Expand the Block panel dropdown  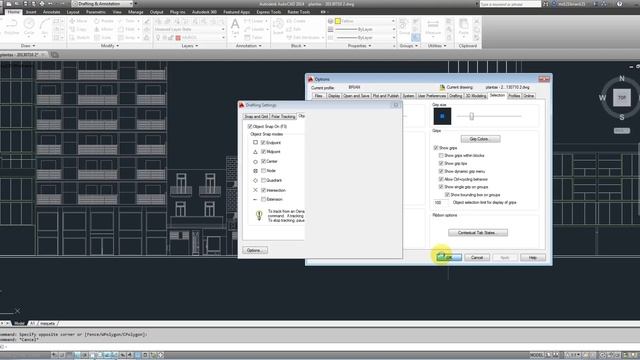coord(298,46)
